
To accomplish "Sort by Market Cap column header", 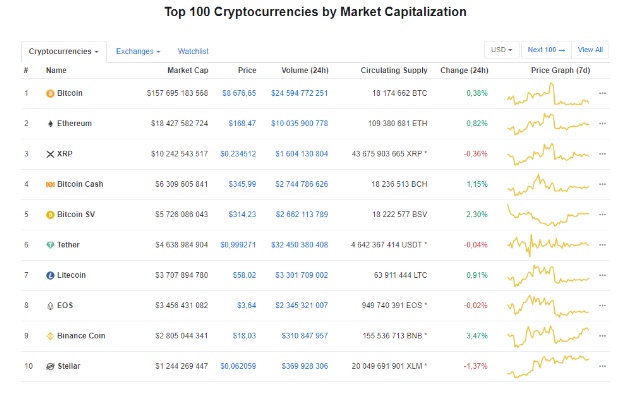I will click(188, 70).
